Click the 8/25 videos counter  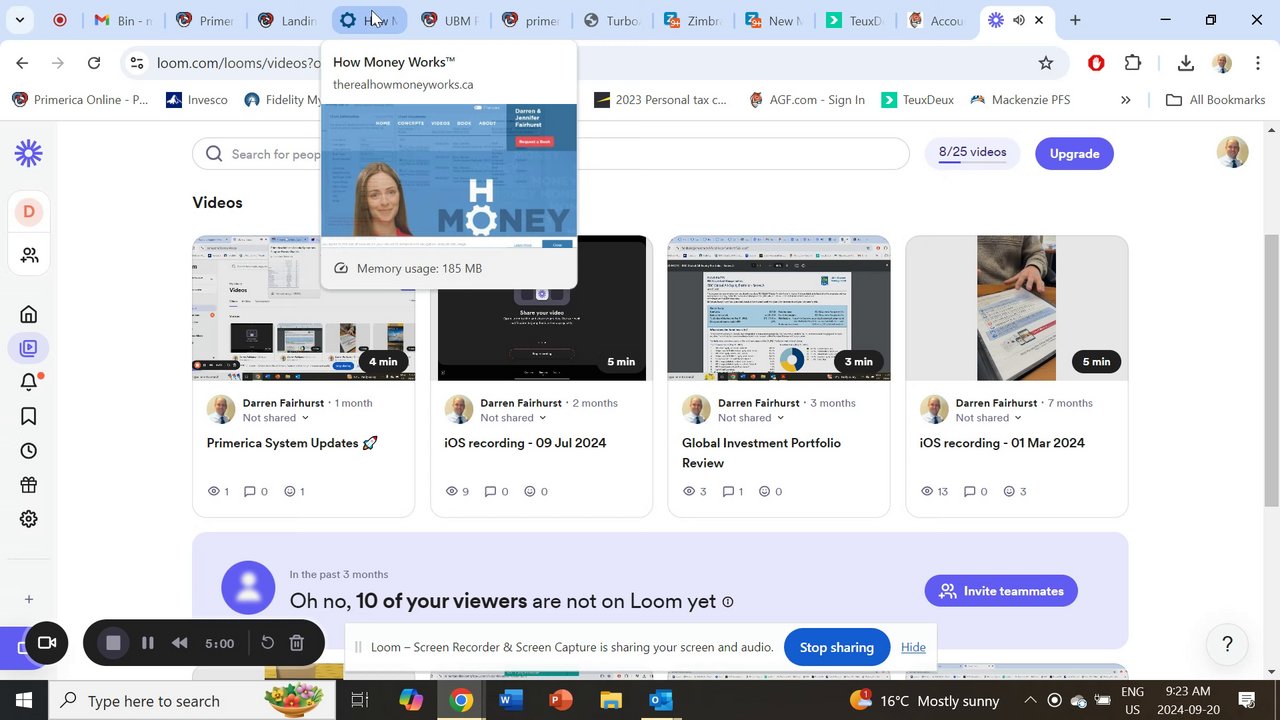point(973,153)
